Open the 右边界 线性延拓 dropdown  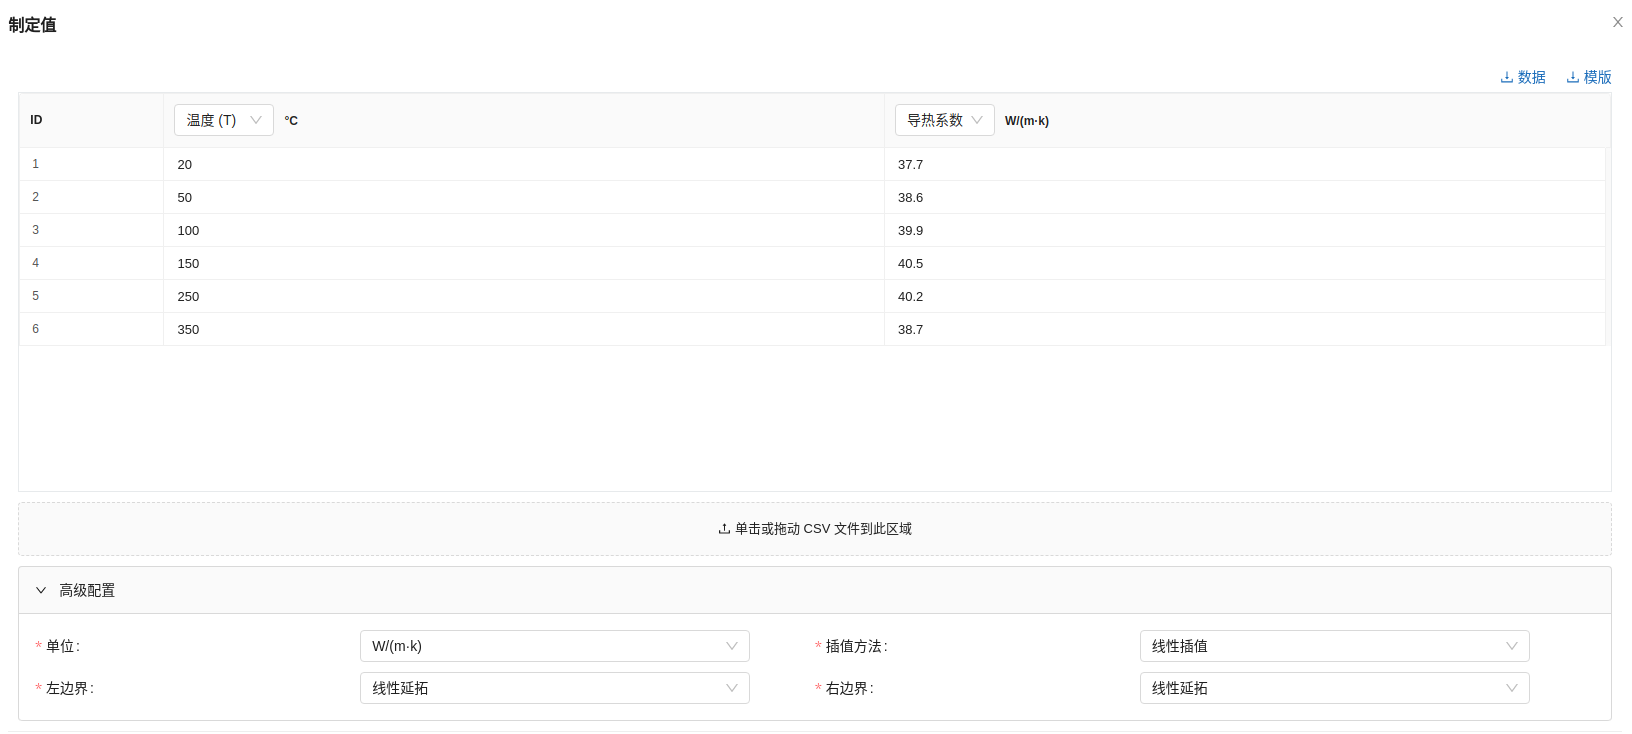[x=1335, y=688]
